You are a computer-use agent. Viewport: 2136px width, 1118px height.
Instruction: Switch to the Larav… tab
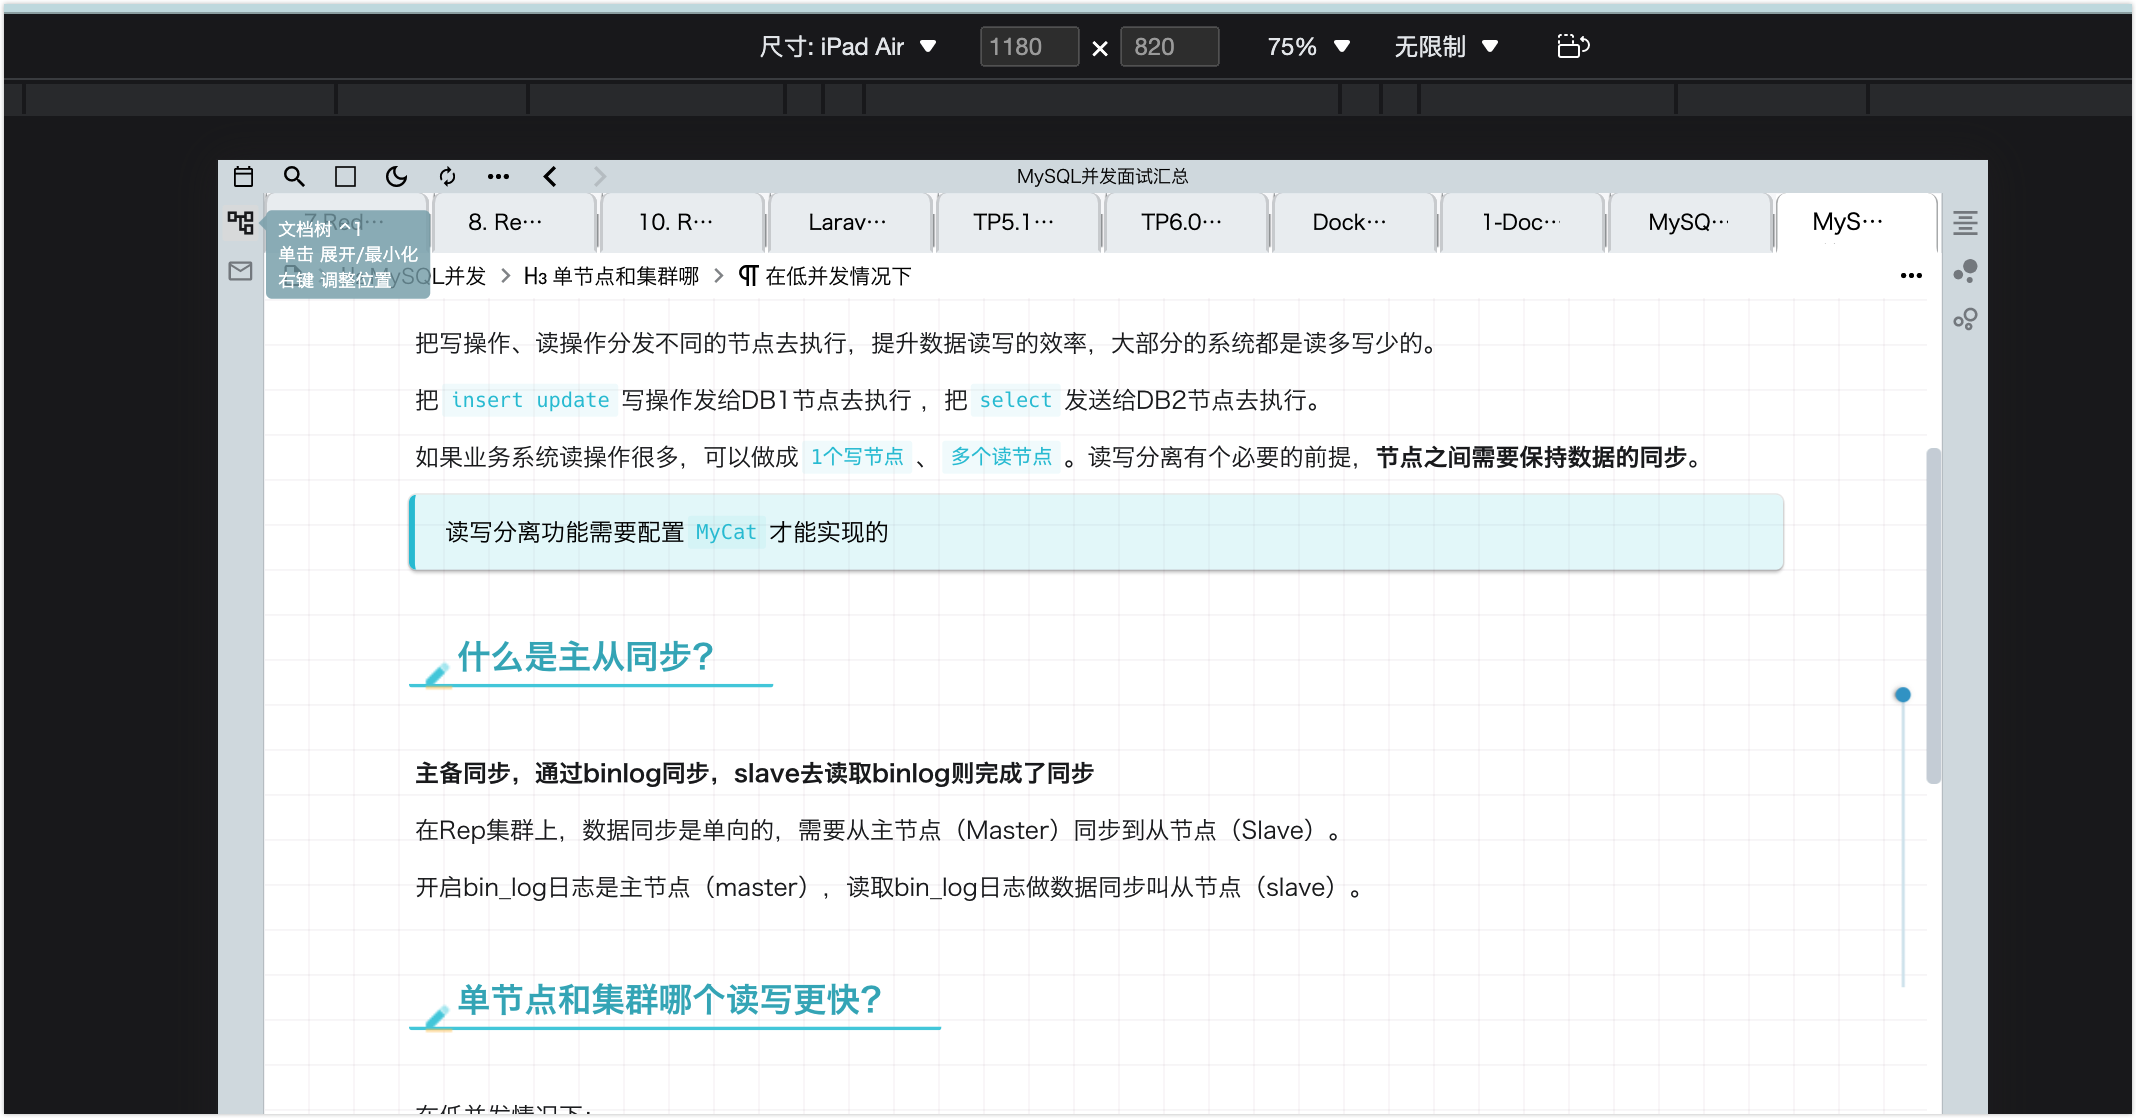click(x=847, y=222)
